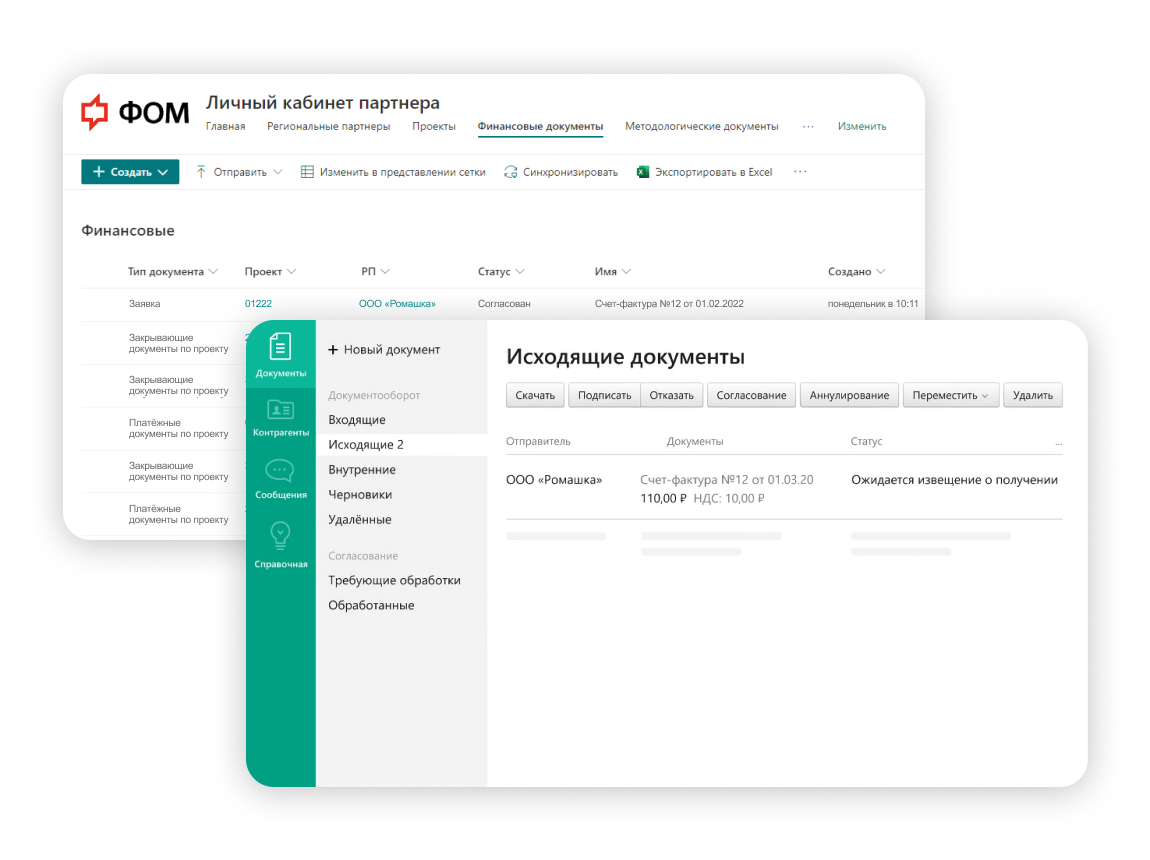Open project 01222 link
1150x860 pixels.
258,303
